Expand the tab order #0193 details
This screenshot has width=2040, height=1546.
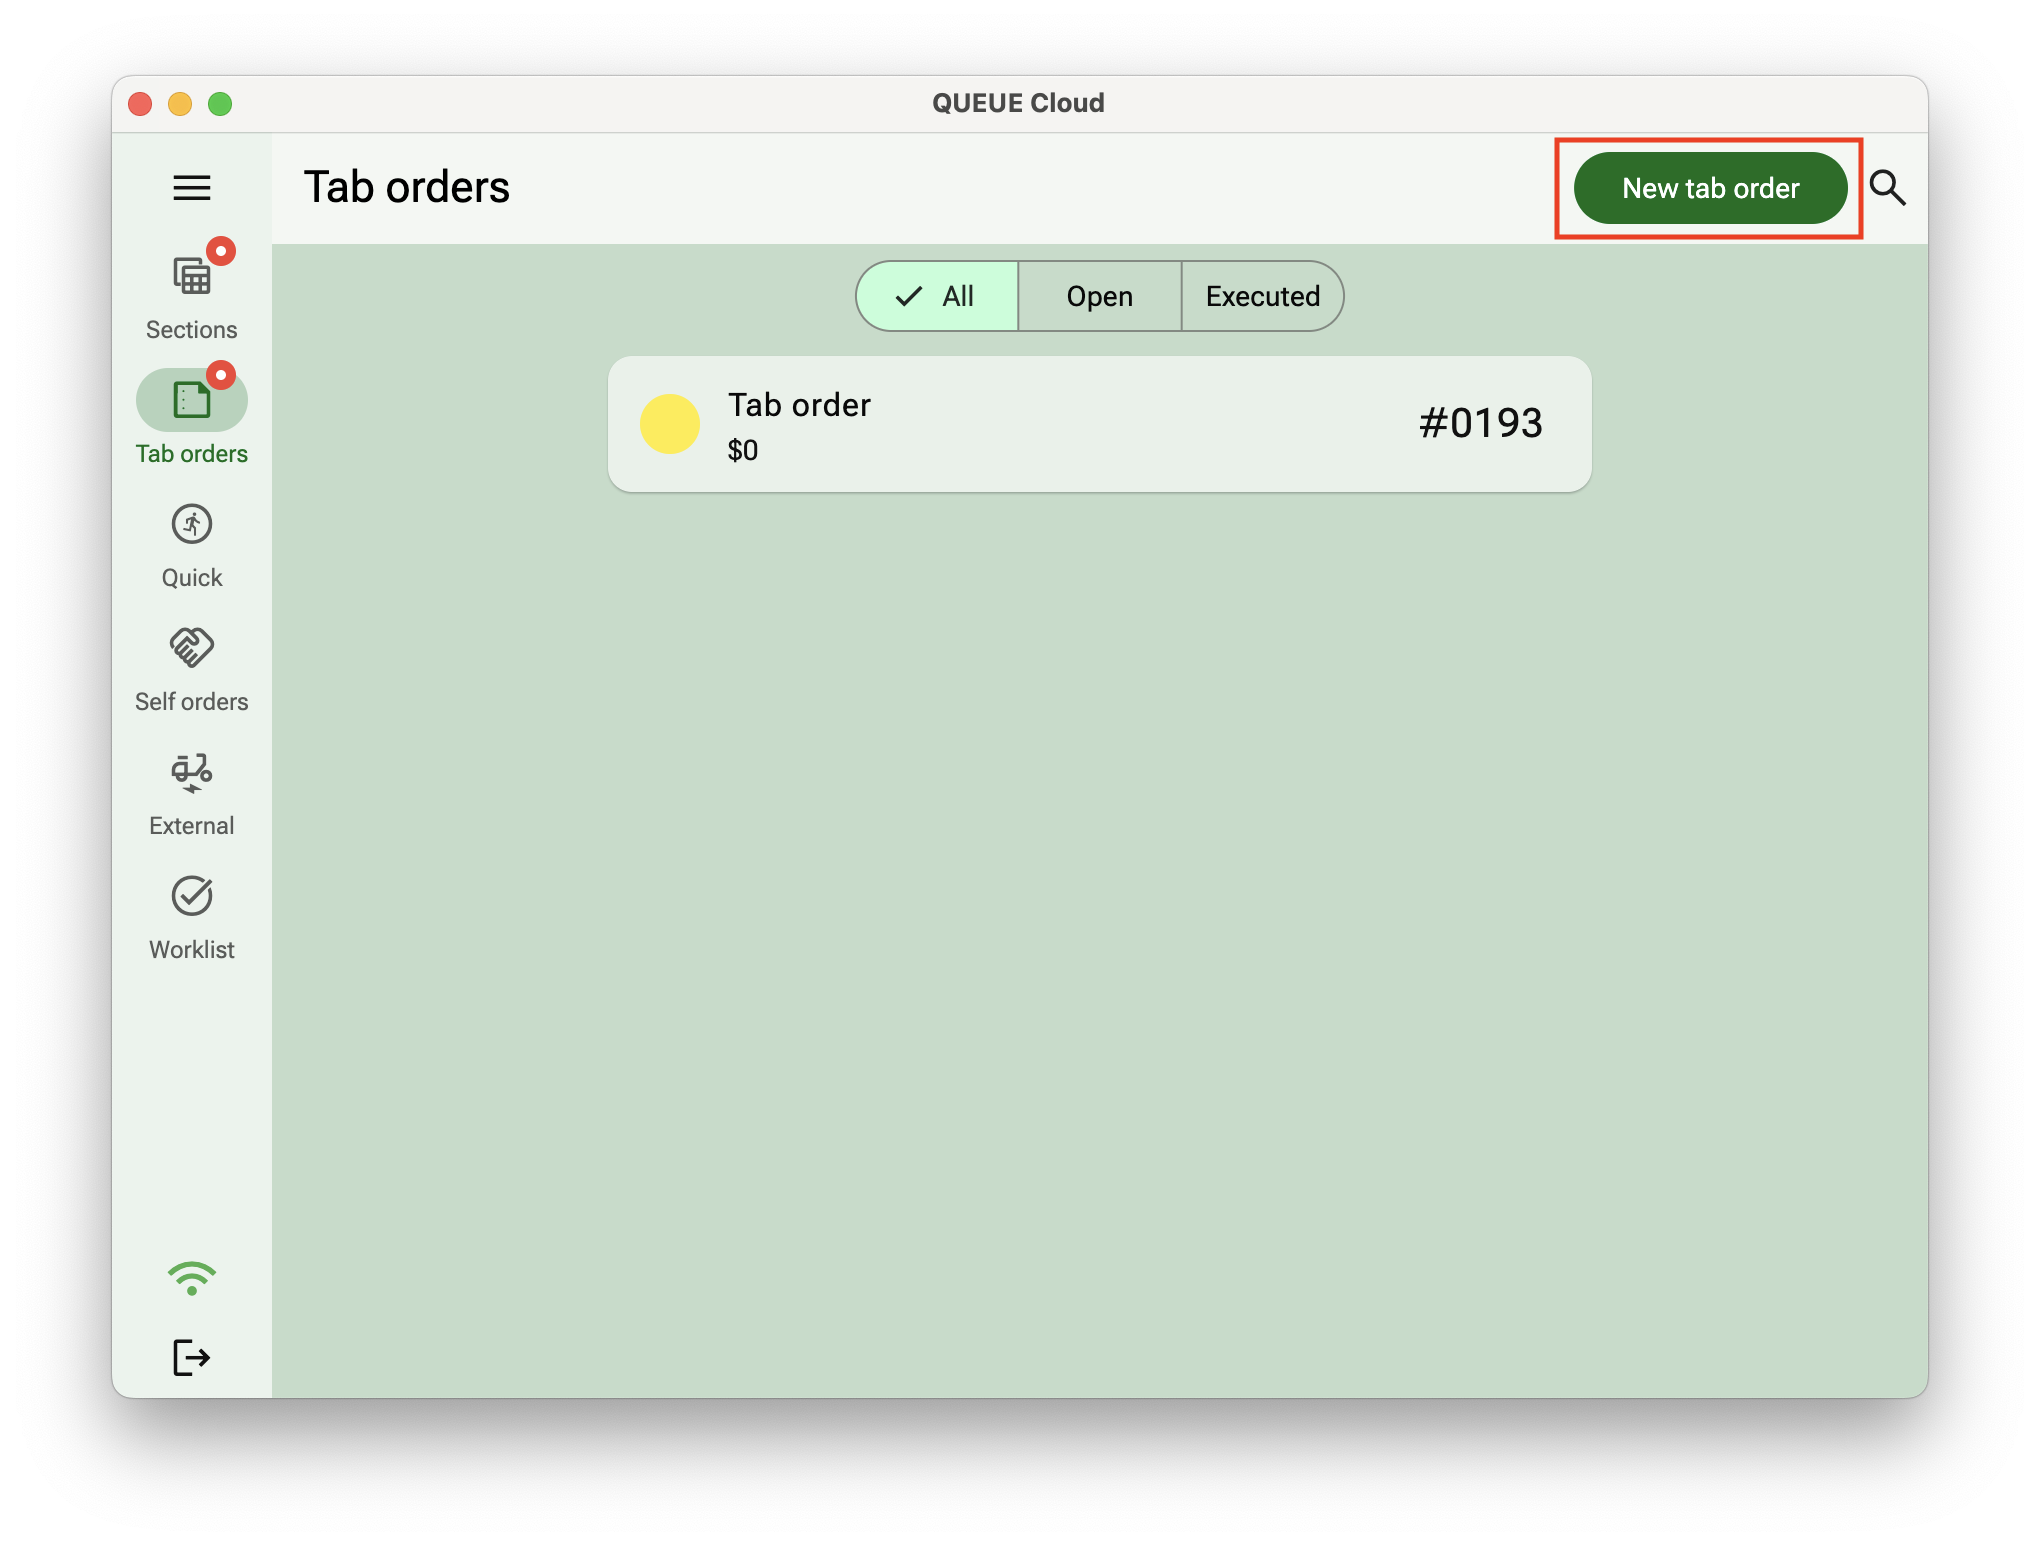pos(1098,424)
